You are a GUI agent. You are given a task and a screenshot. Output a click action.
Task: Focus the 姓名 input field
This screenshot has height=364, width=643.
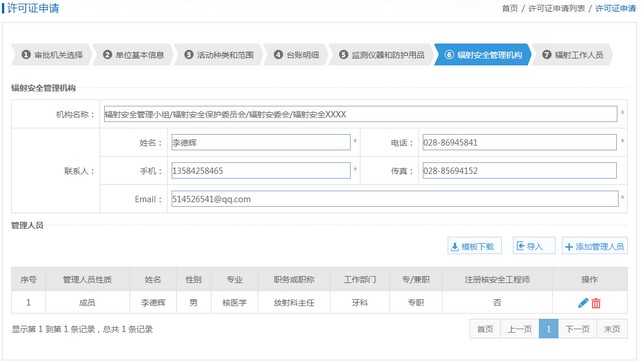[x=261, y=142]
